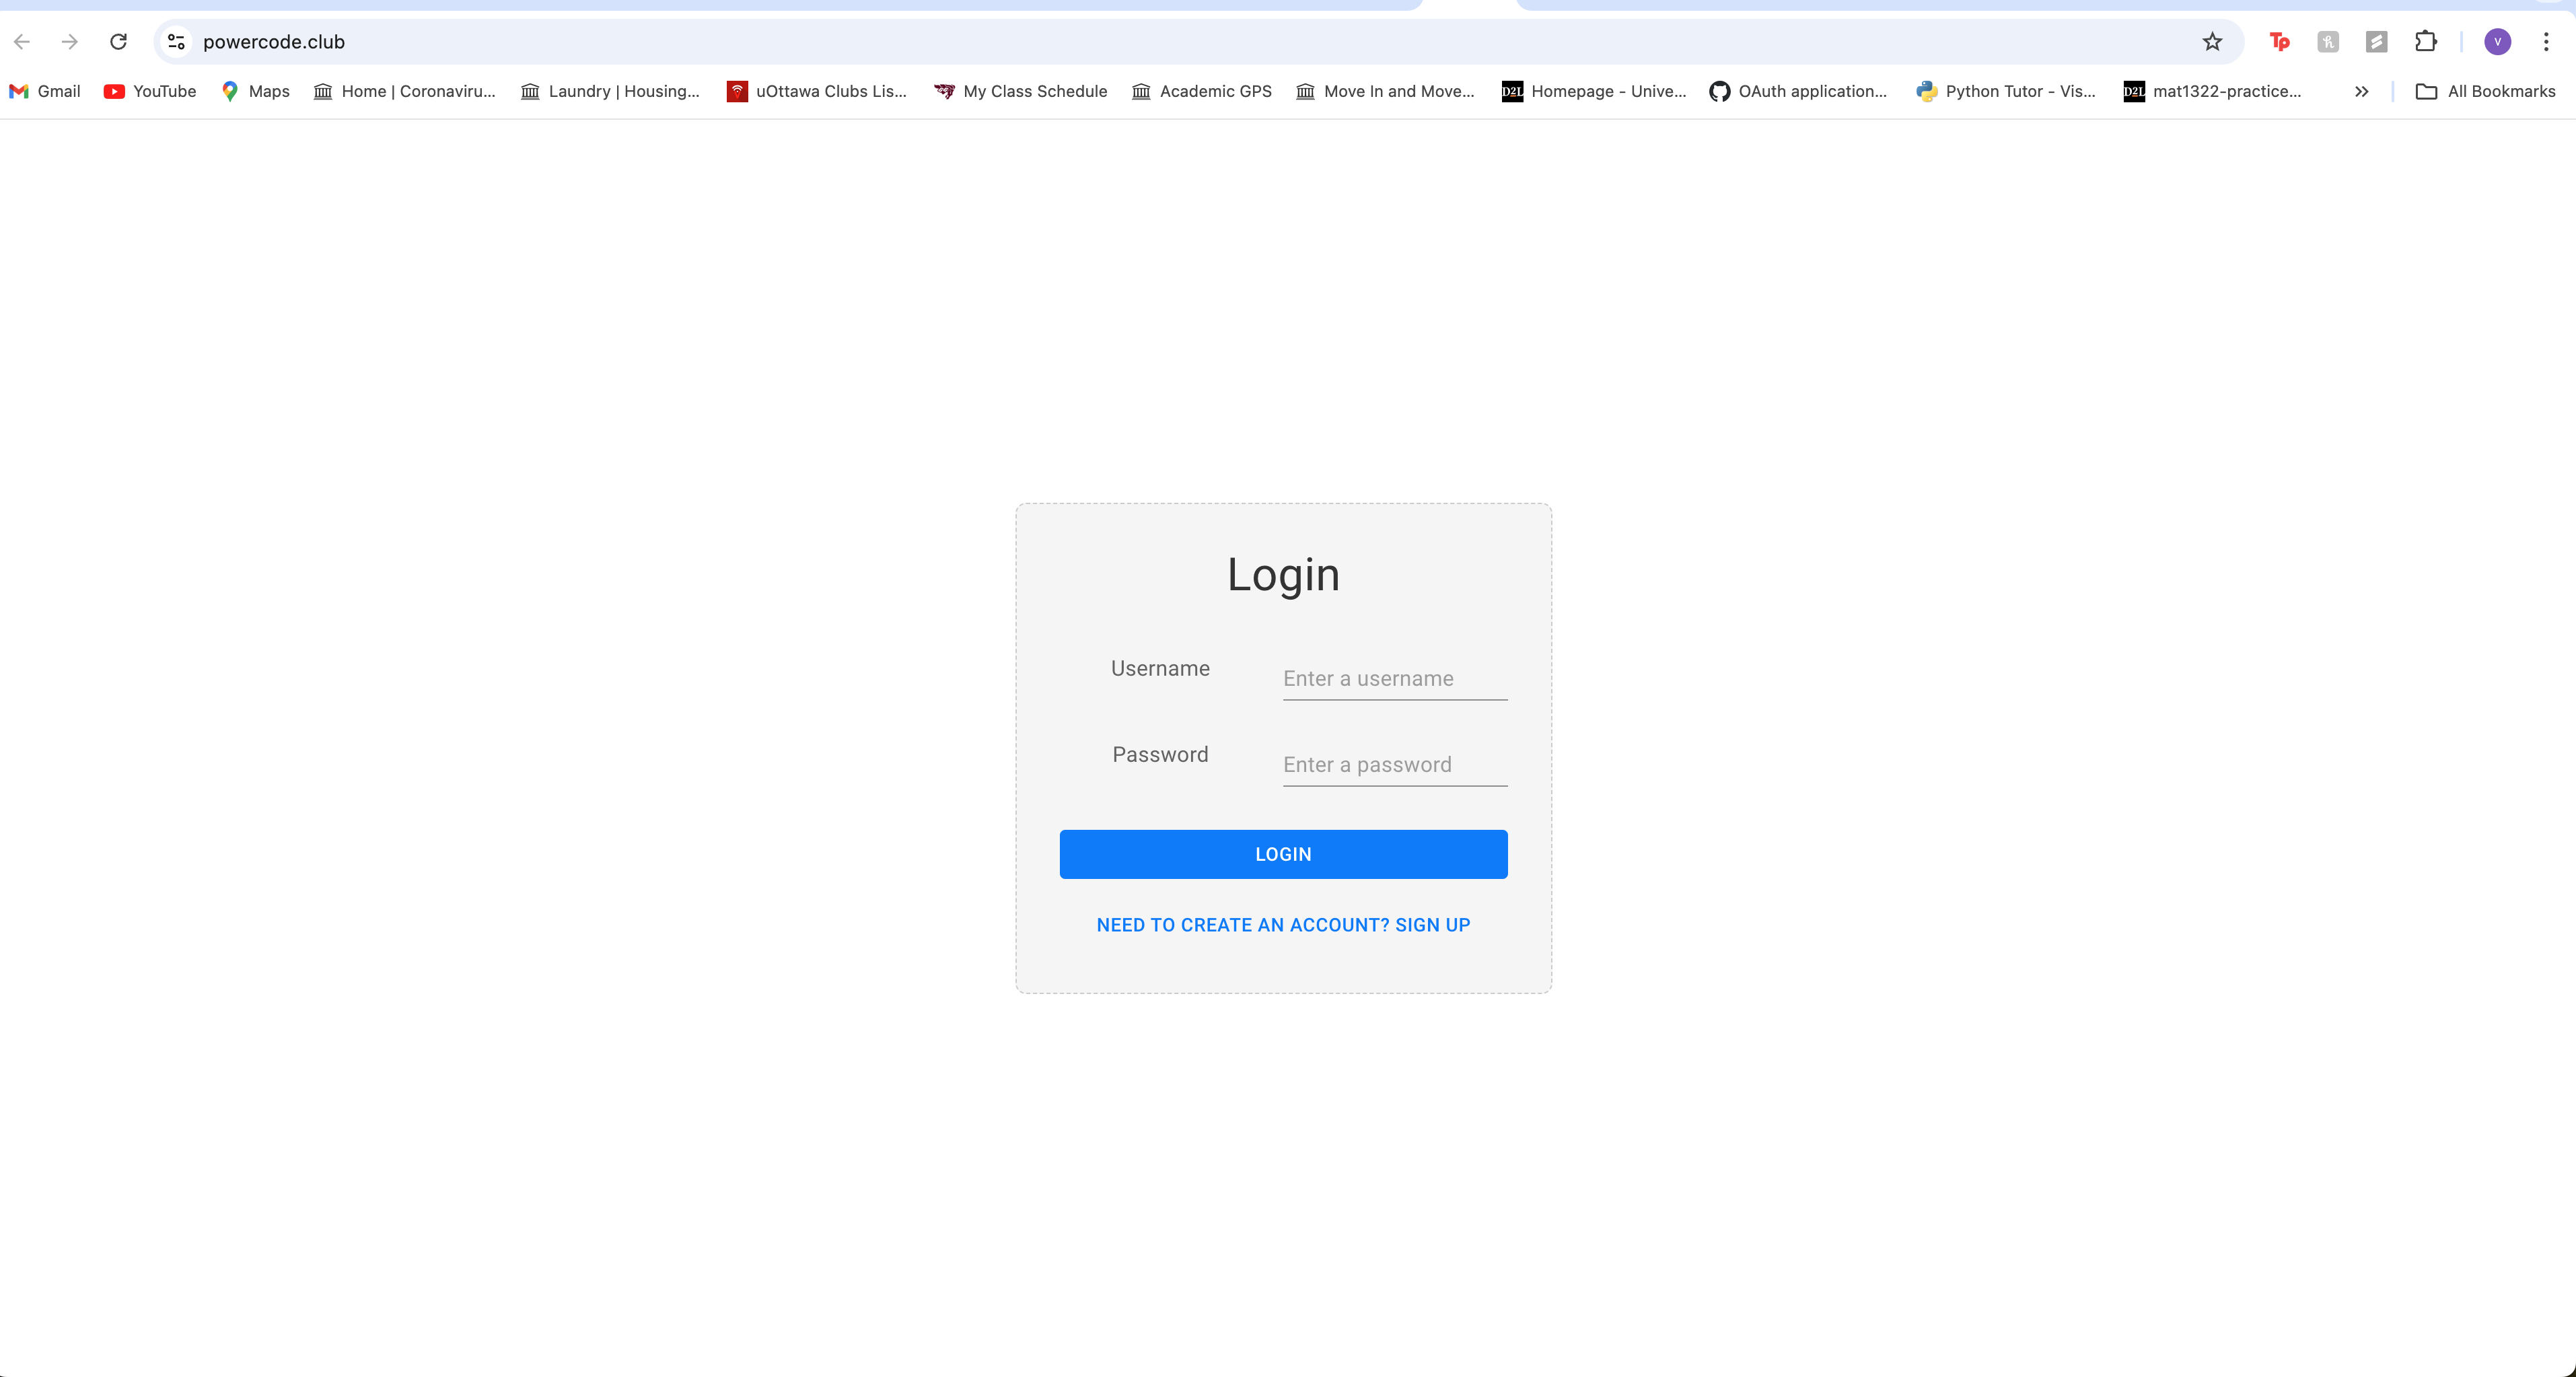Open the Python Tutor bookmark
2576x1377 pixels.
(x=2006, y=91)
